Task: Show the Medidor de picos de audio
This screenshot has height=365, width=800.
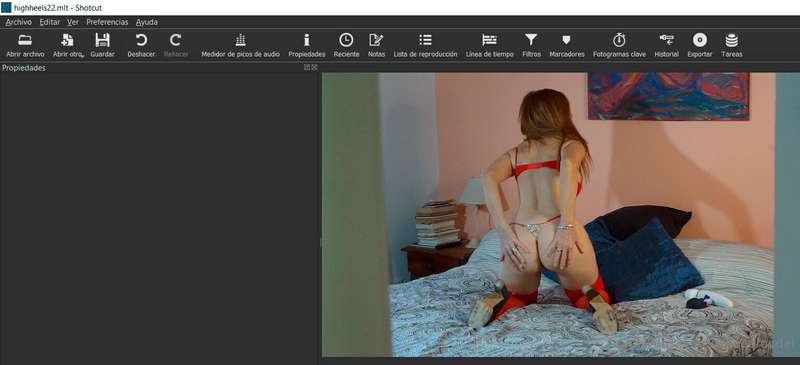Action: tap(240, 45)
